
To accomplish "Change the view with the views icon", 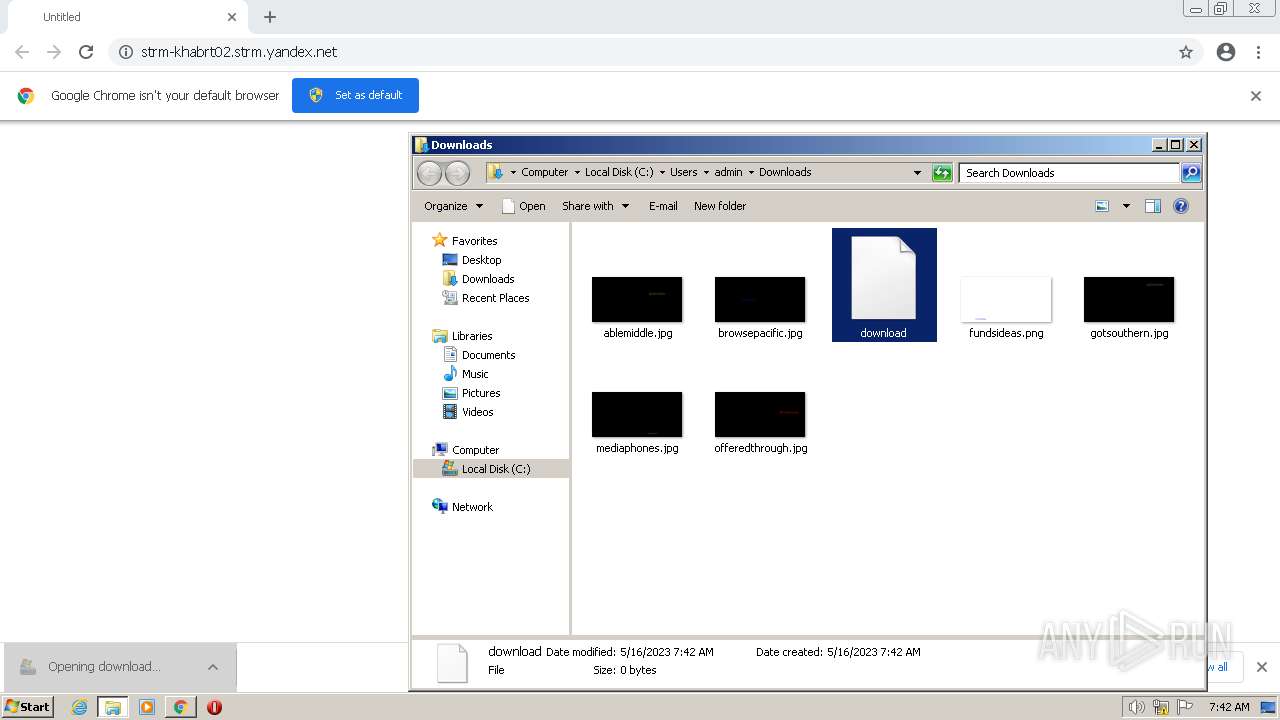I will tap(1102, 206).
